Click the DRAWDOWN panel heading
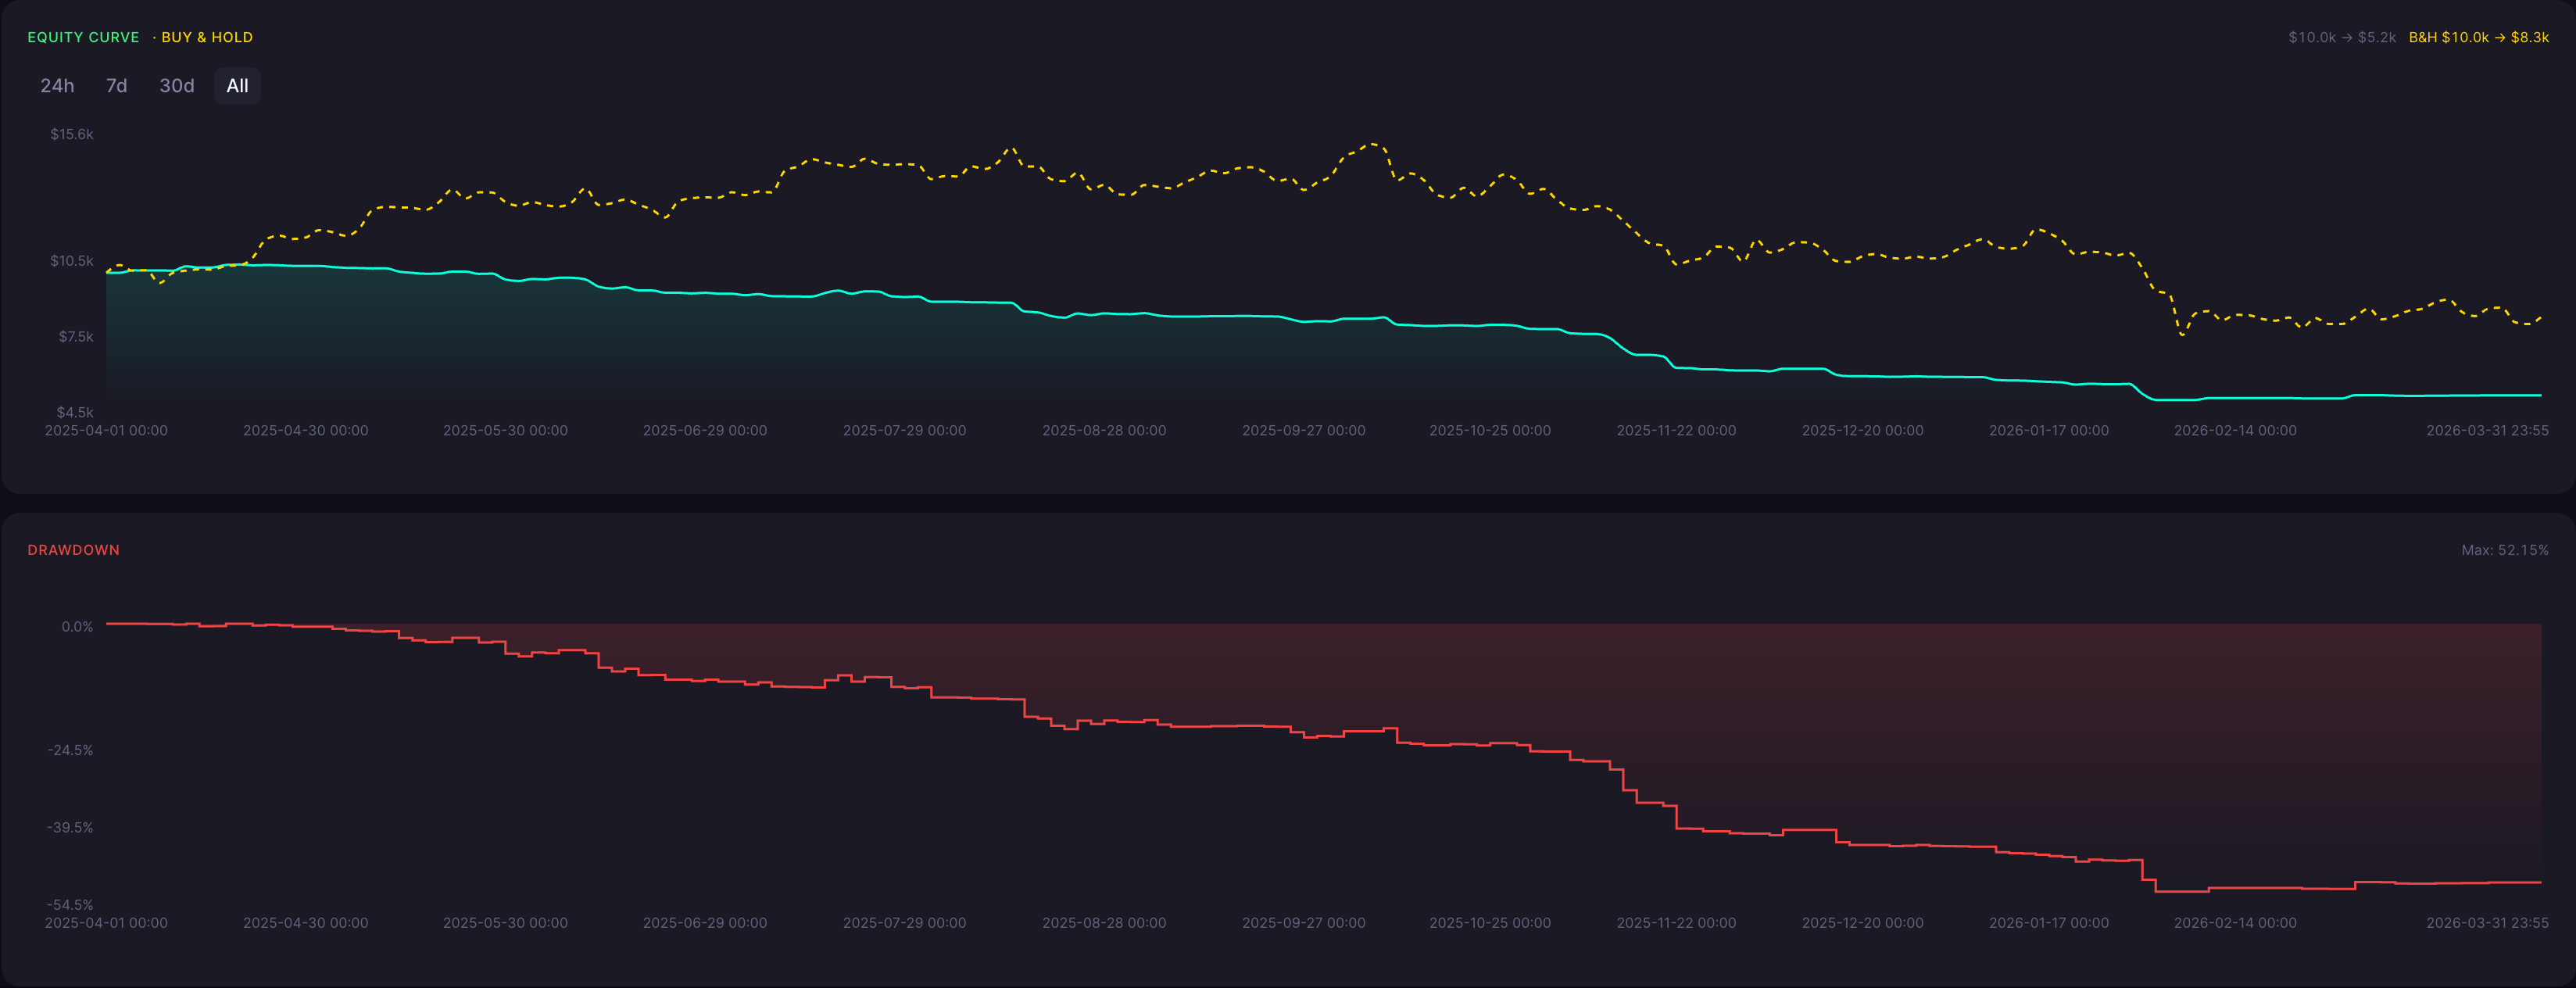The width and height of the screenshot is (2576, 988). click(x=73, y=550)
